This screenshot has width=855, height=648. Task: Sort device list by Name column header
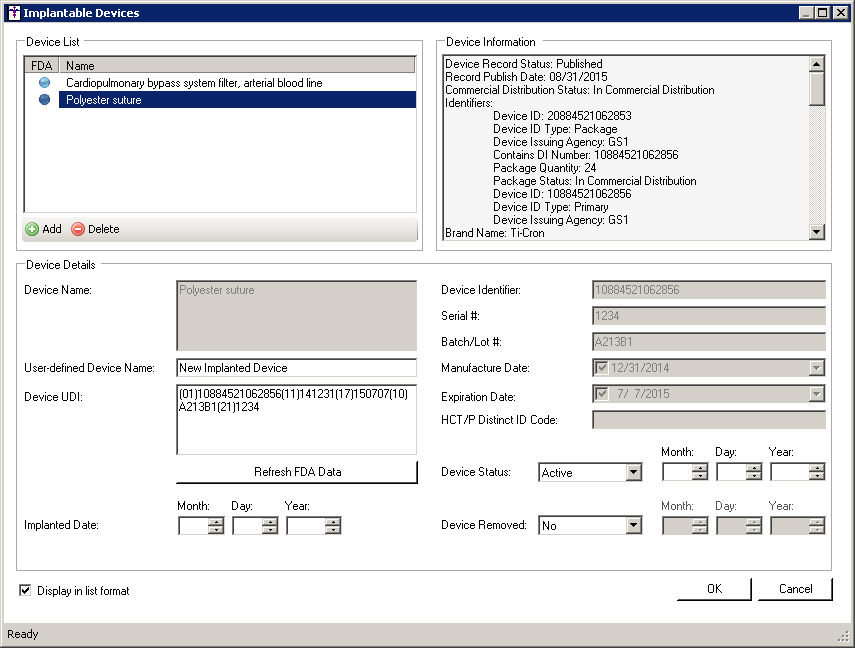coord(237,66)
